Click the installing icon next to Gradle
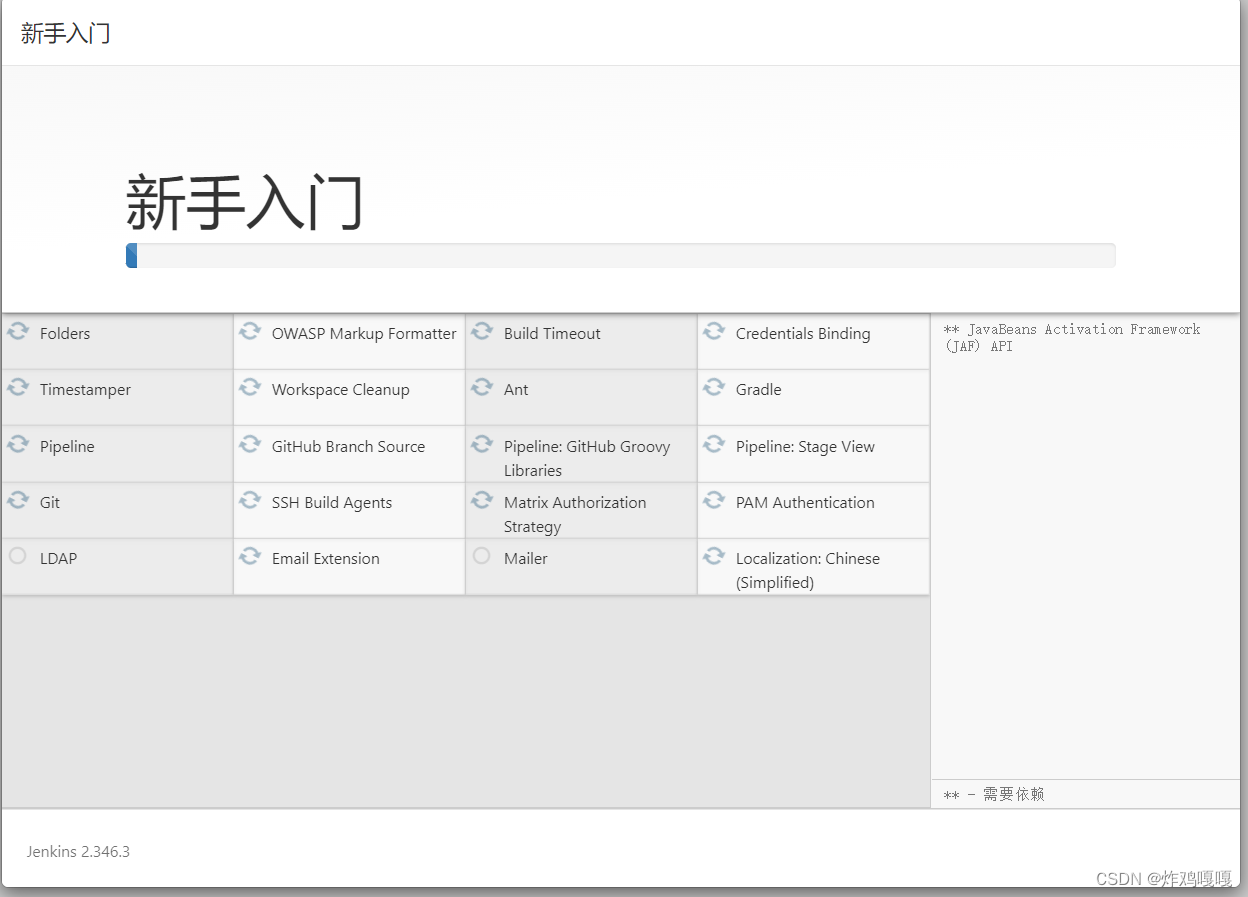This screenshot has width=1248, height=897. [714, 387]
